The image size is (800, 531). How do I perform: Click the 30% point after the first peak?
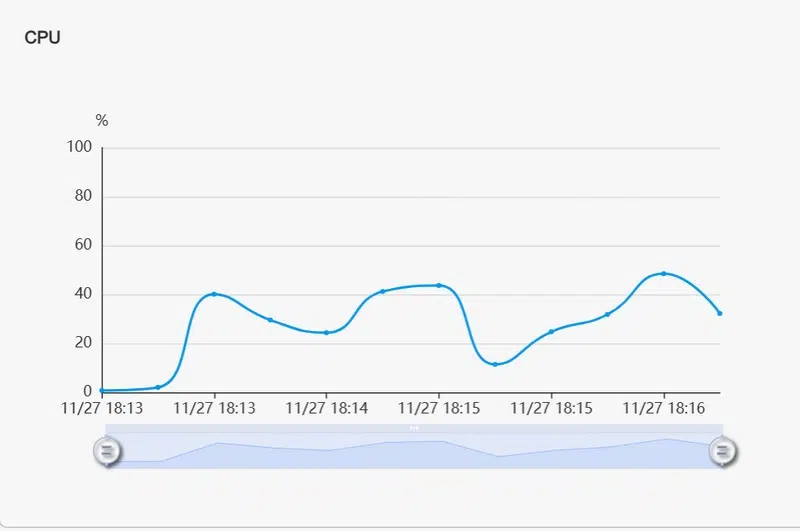(270, 320)
